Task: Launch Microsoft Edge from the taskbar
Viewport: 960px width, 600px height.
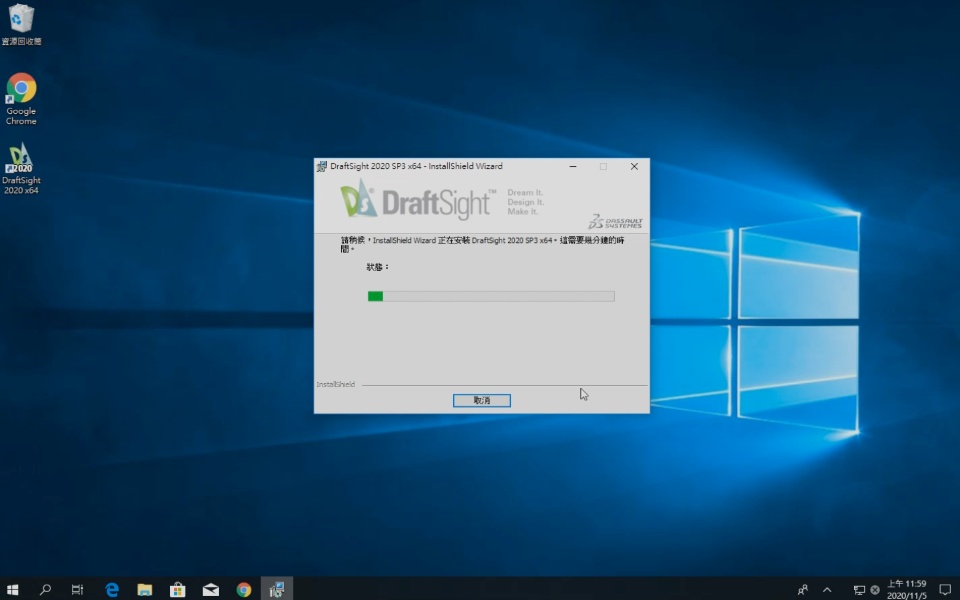Action: [111, 590]
